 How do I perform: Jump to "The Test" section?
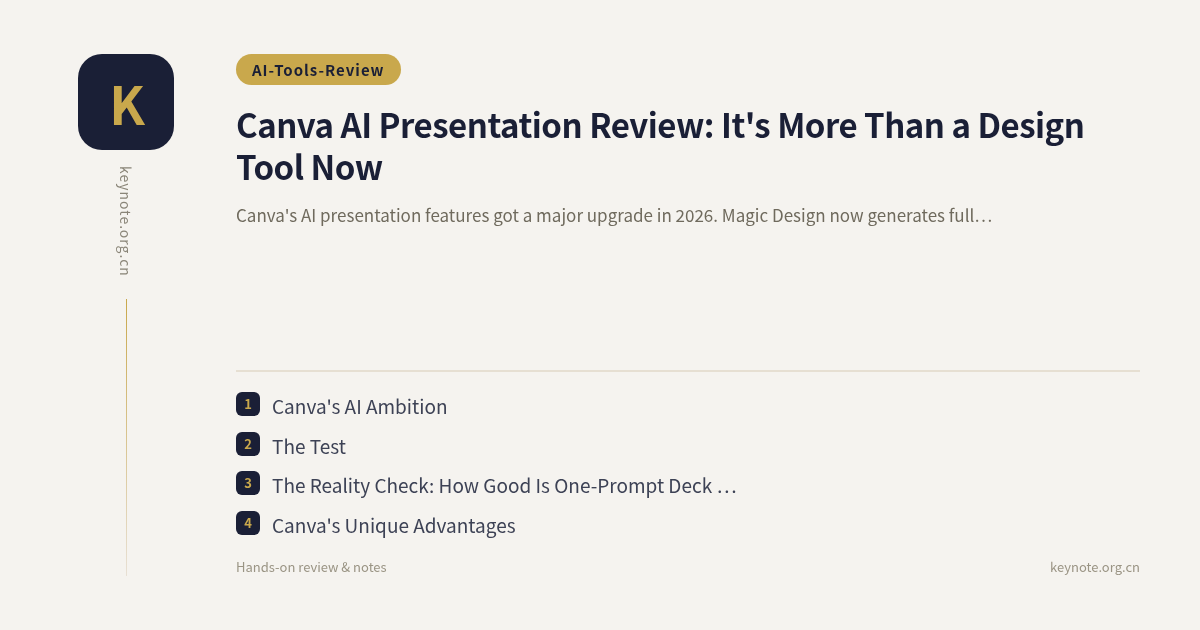pos(309,447)
